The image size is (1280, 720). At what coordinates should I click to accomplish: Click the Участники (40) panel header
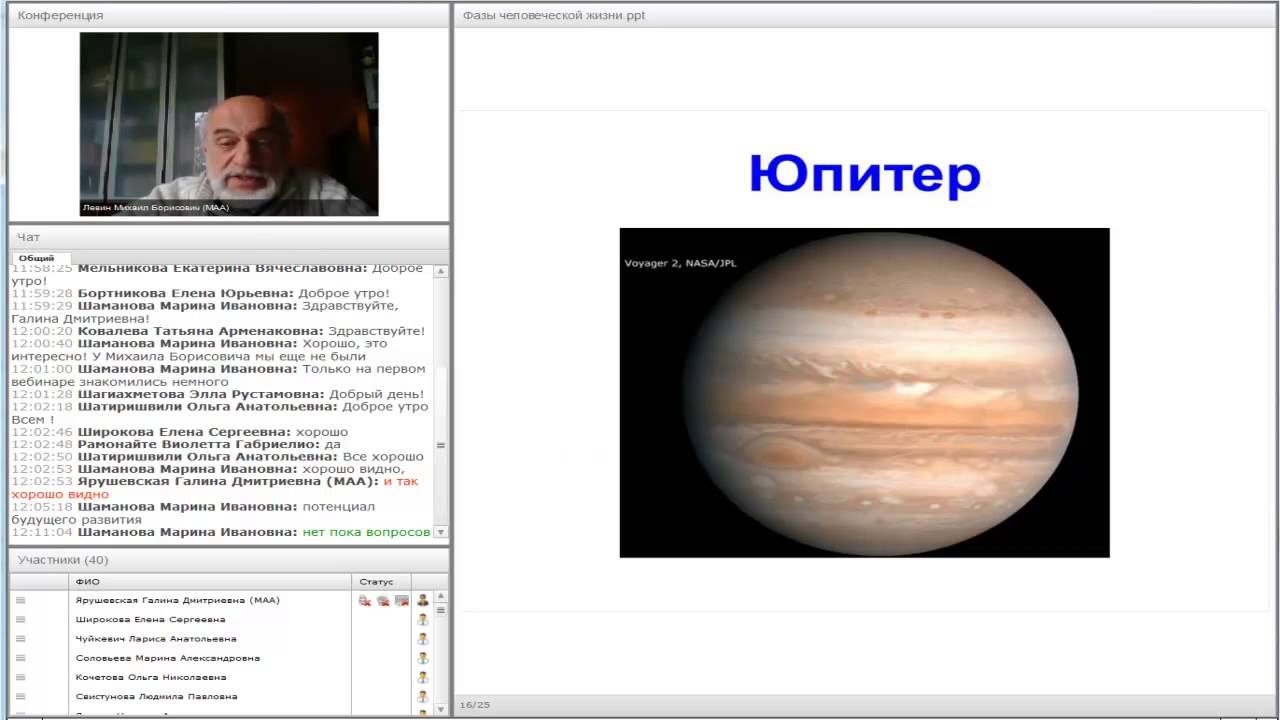[x=228, y=560]
